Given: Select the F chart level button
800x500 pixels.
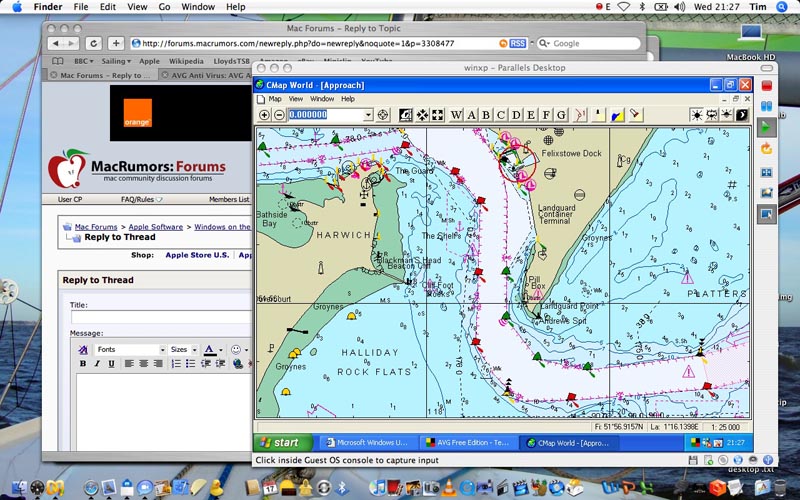Looking at the screenshot, I should 546,115.
